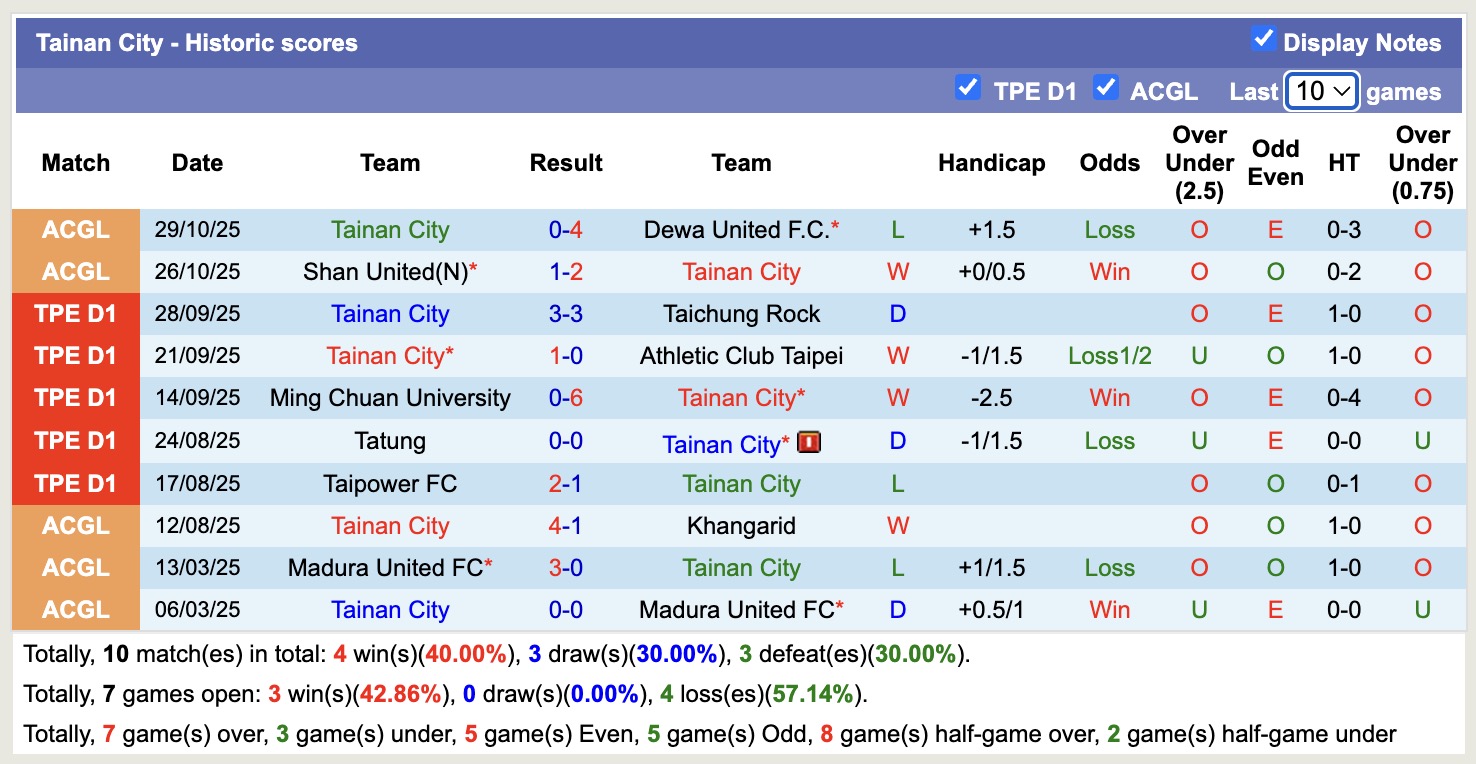Click the 0-6 result against Ming Chuan

[566, 398]
